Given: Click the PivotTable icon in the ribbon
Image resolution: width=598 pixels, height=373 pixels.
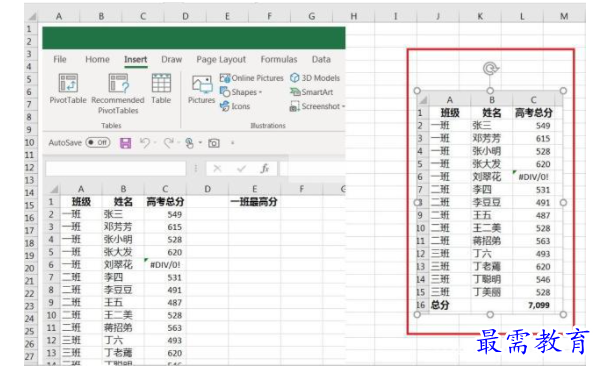Looking at the screenshot, I should click(x=68, y=83).
